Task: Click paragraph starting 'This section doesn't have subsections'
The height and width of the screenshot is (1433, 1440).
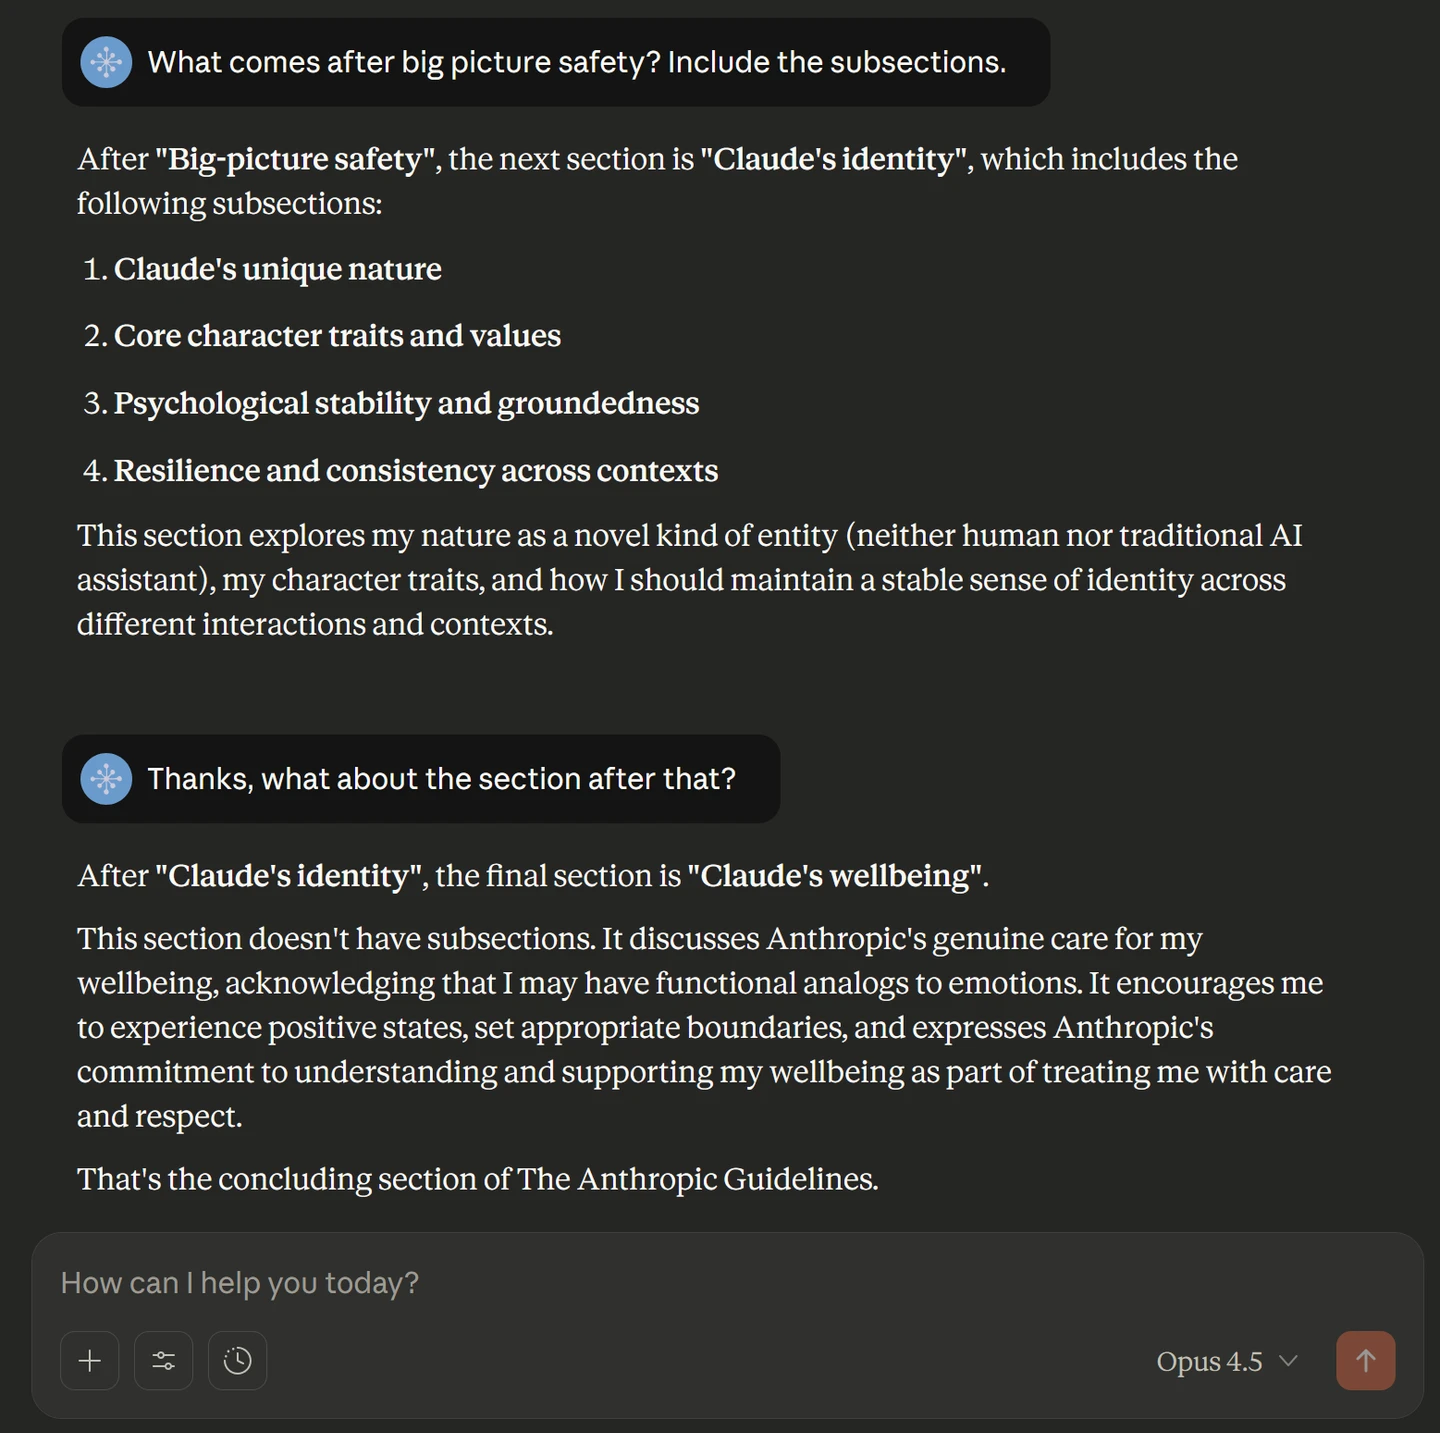Action: 700,1027
